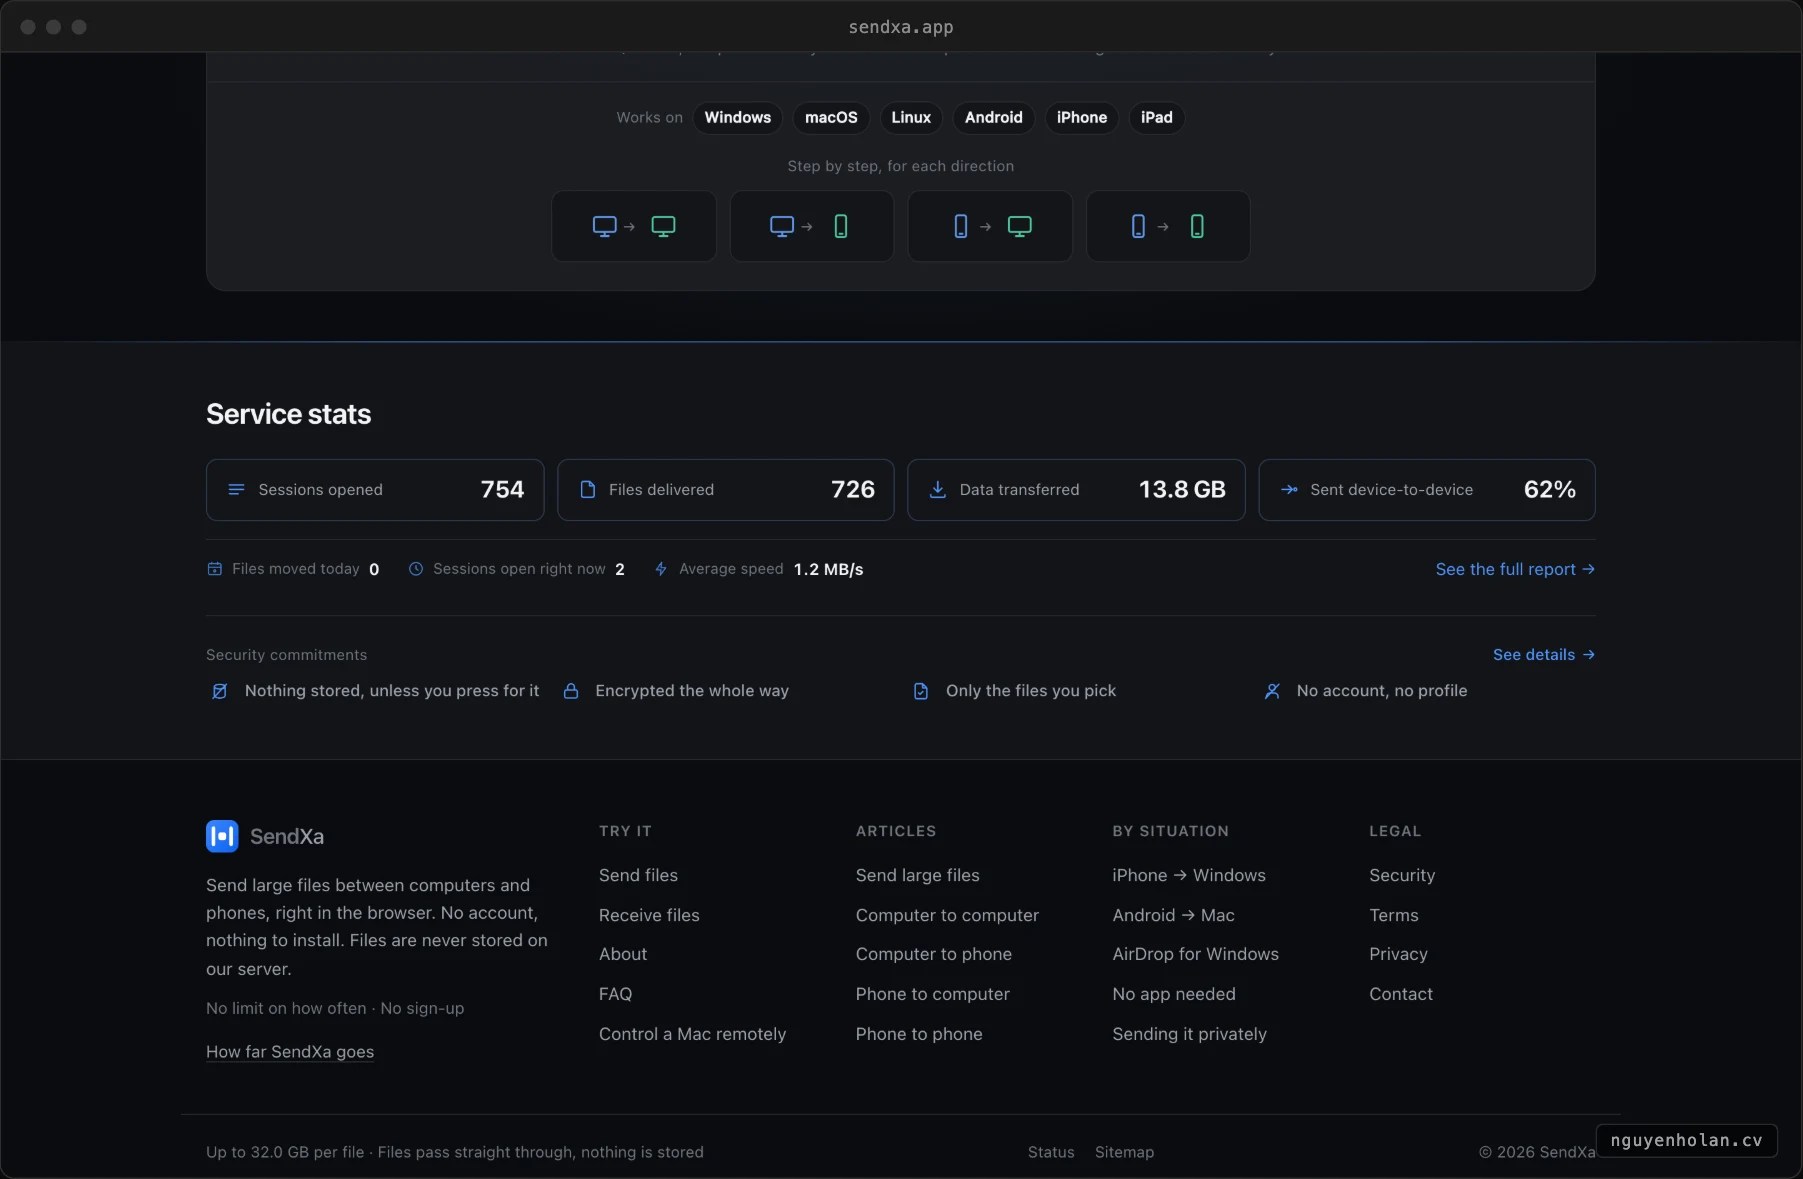Select the Linux platform pill
Viewport: 1803px width, 1179px height.
[911, 117]
